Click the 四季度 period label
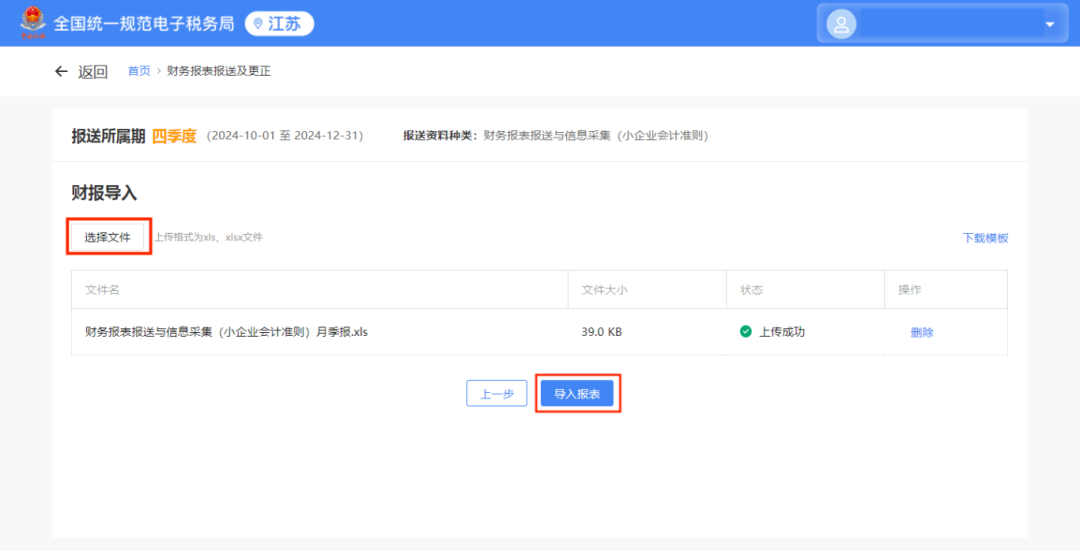Viewport: 1080px width, 551px height. pyautogui.click(x=174, y=136)
